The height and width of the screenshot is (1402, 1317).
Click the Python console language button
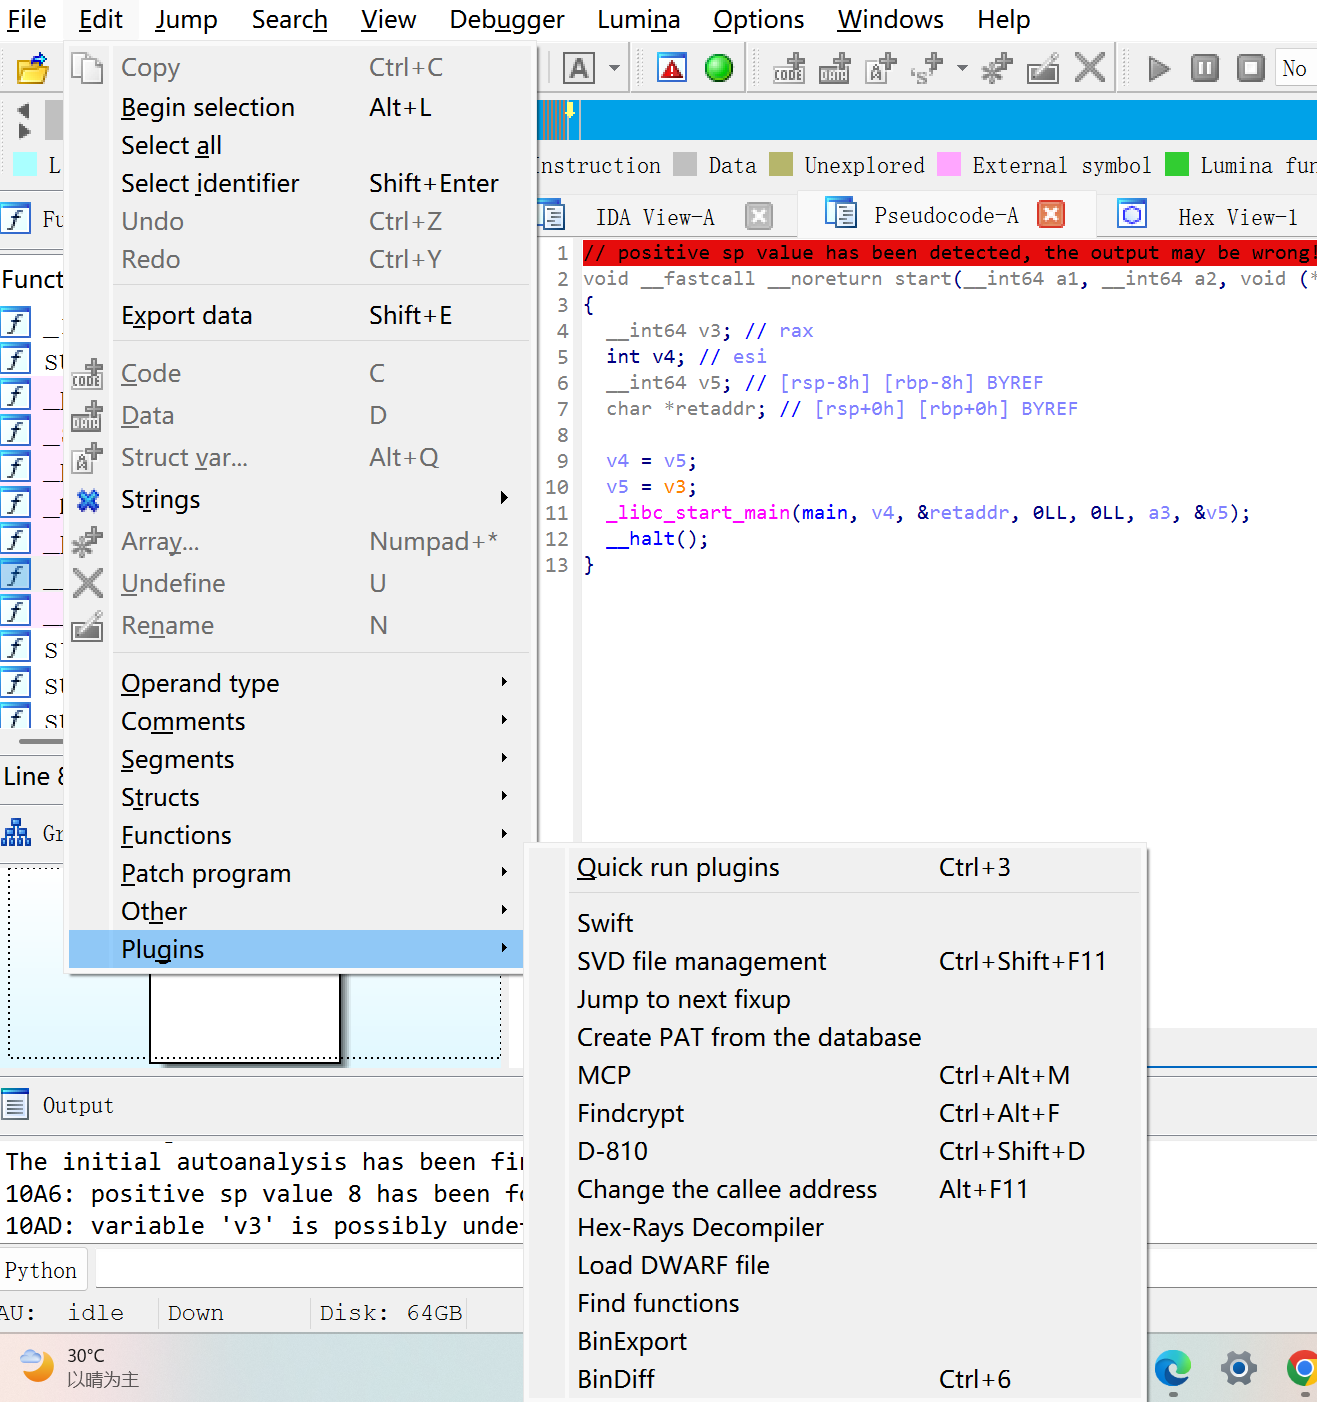[x=42, y=1270]
